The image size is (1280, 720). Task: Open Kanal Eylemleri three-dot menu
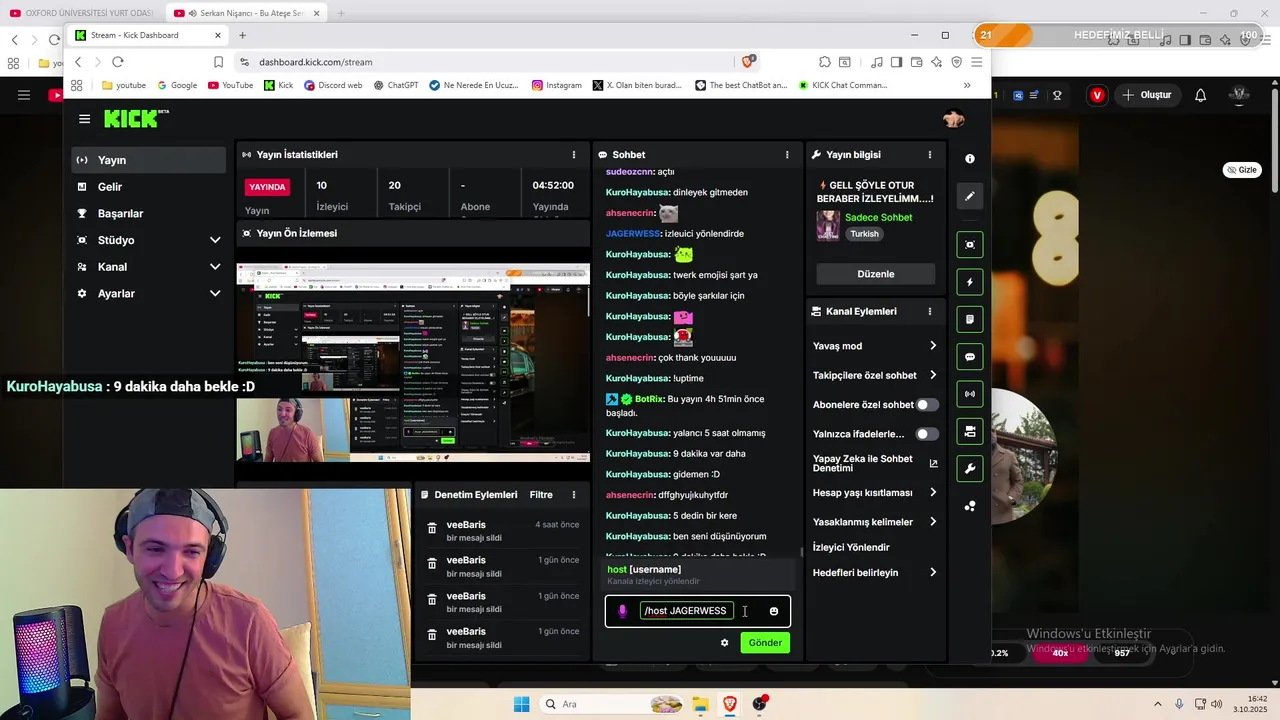(930, 311)
